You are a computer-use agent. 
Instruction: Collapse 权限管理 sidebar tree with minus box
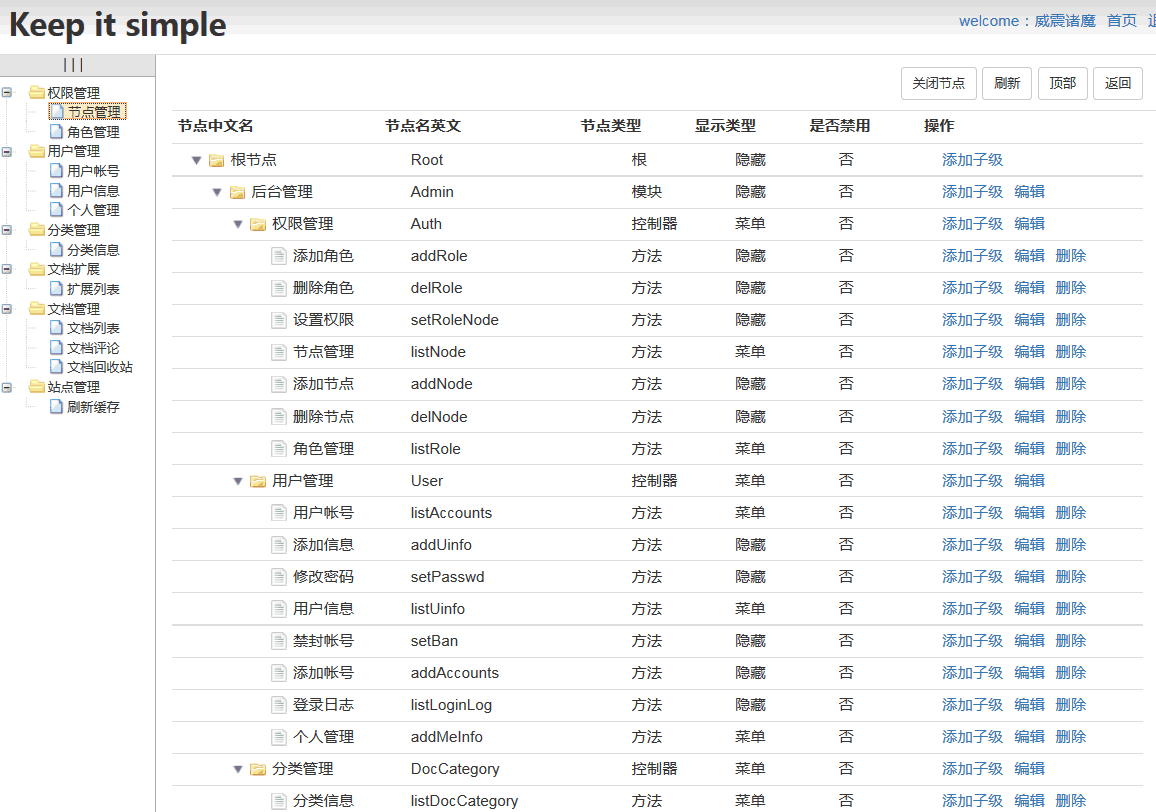[x=7, y=93]
